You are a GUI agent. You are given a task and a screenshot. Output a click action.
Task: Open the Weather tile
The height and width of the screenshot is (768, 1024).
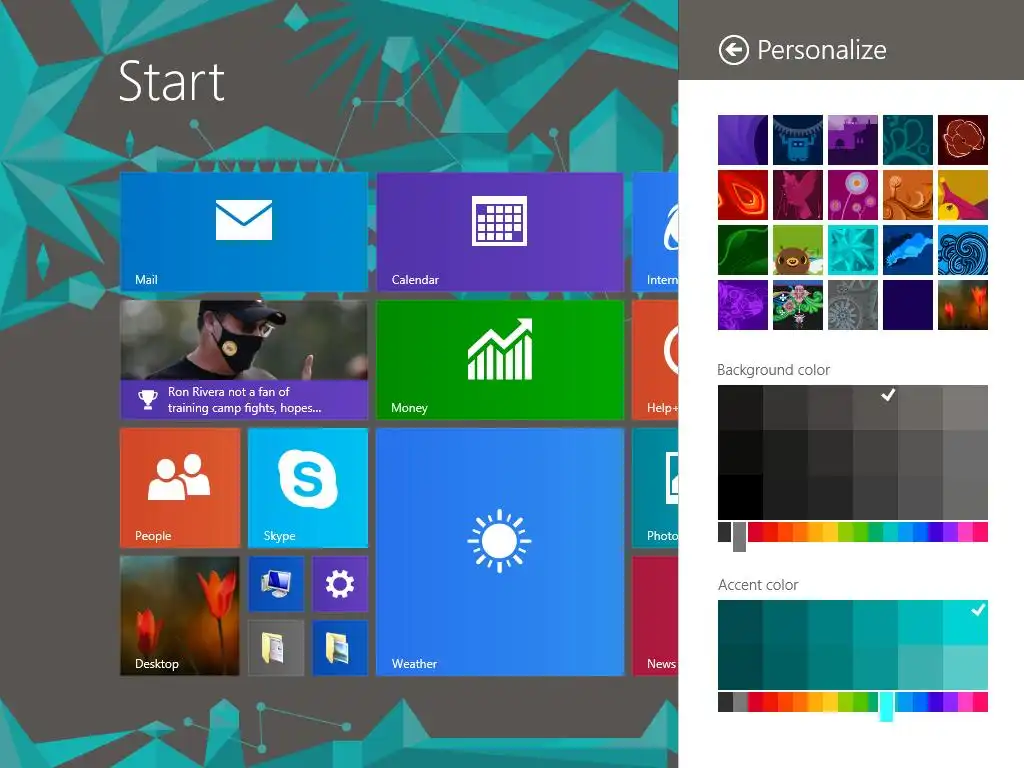click(500, 552)
